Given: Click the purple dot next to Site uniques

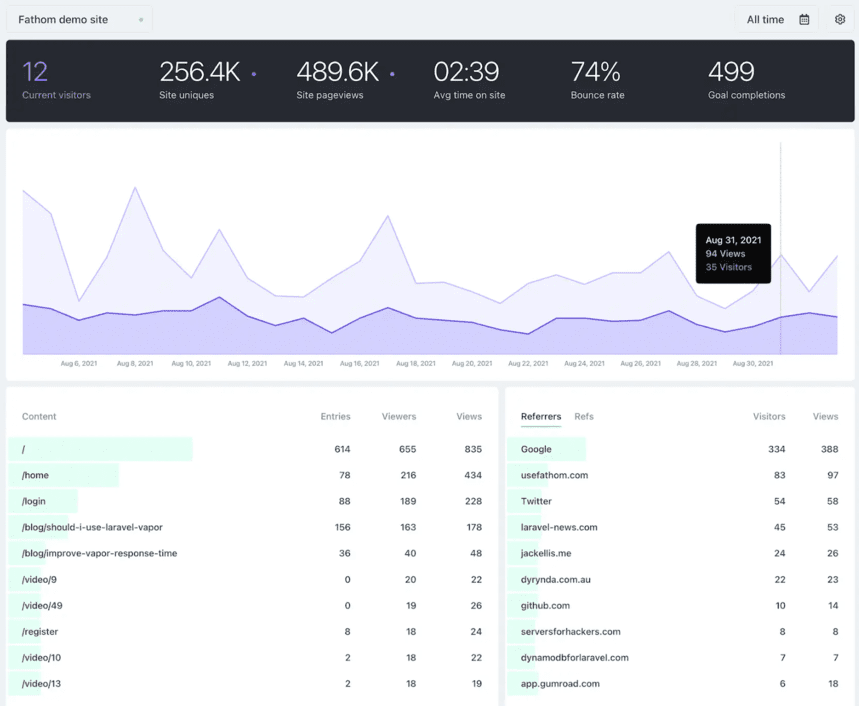Looking at the screenshot, I should [254, 73].
